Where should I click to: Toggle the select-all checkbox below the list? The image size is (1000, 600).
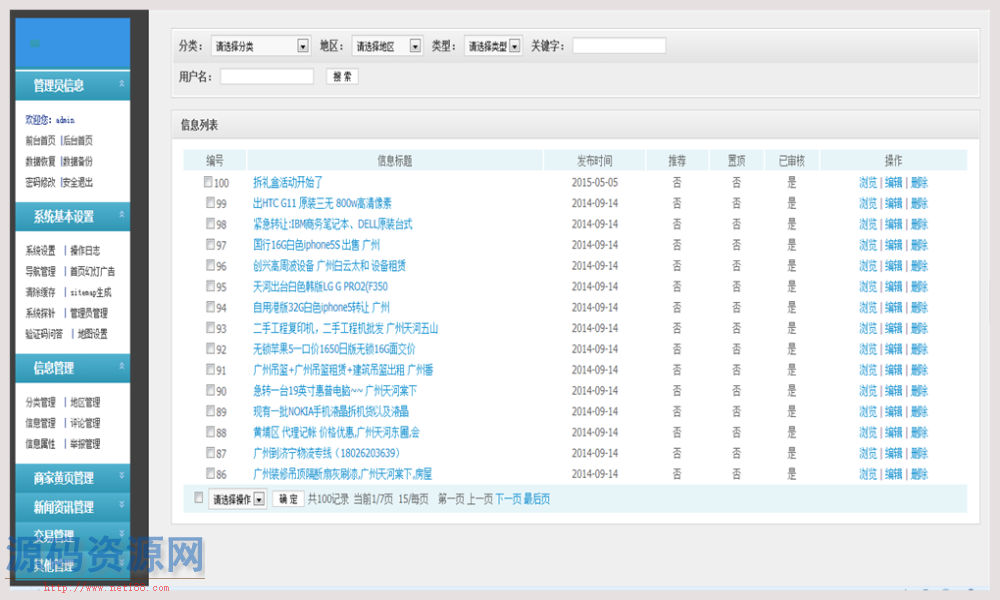click(198, 498)
